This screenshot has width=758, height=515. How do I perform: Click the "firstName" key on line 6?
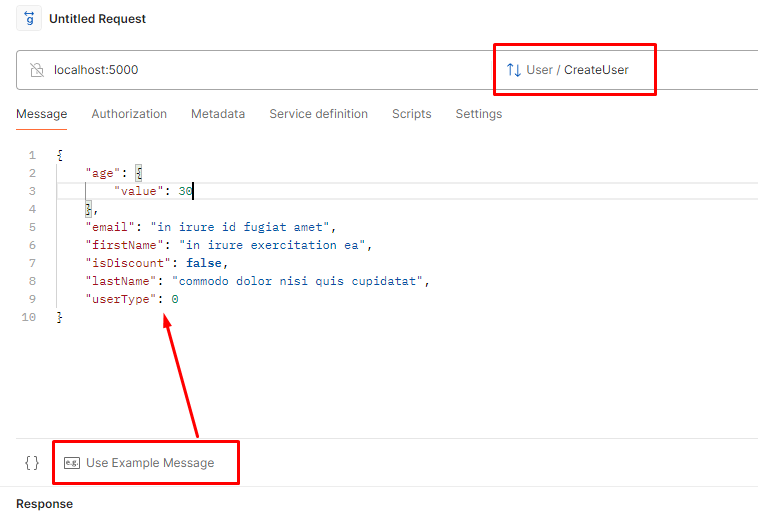124,245
